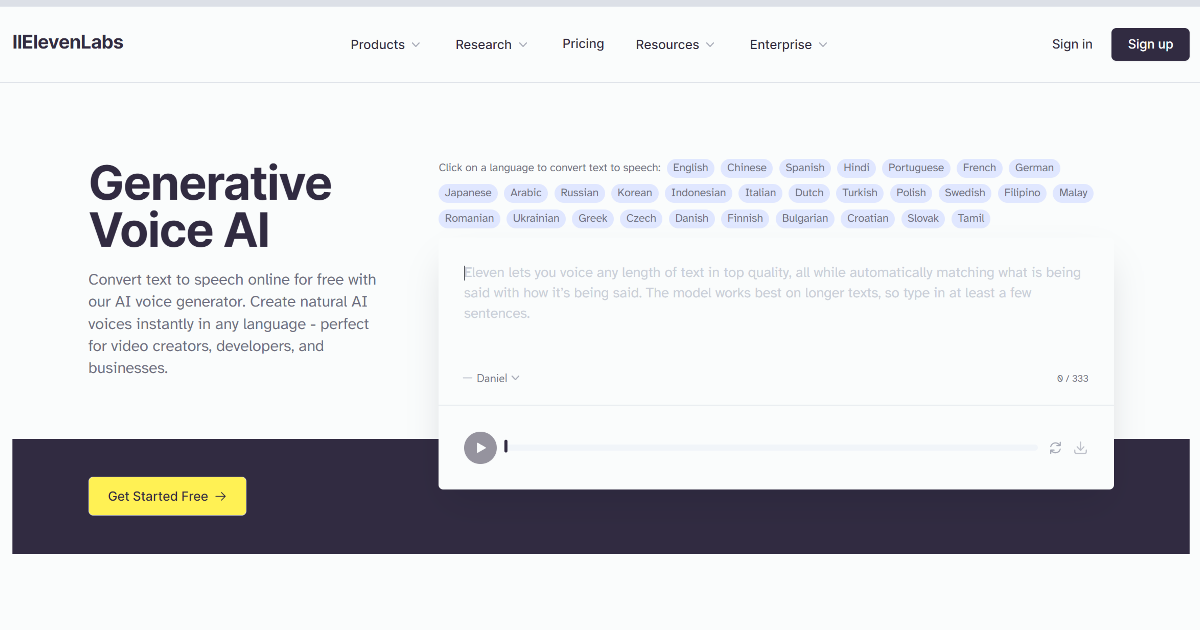Select the Korean language option

tap(634, 192)
